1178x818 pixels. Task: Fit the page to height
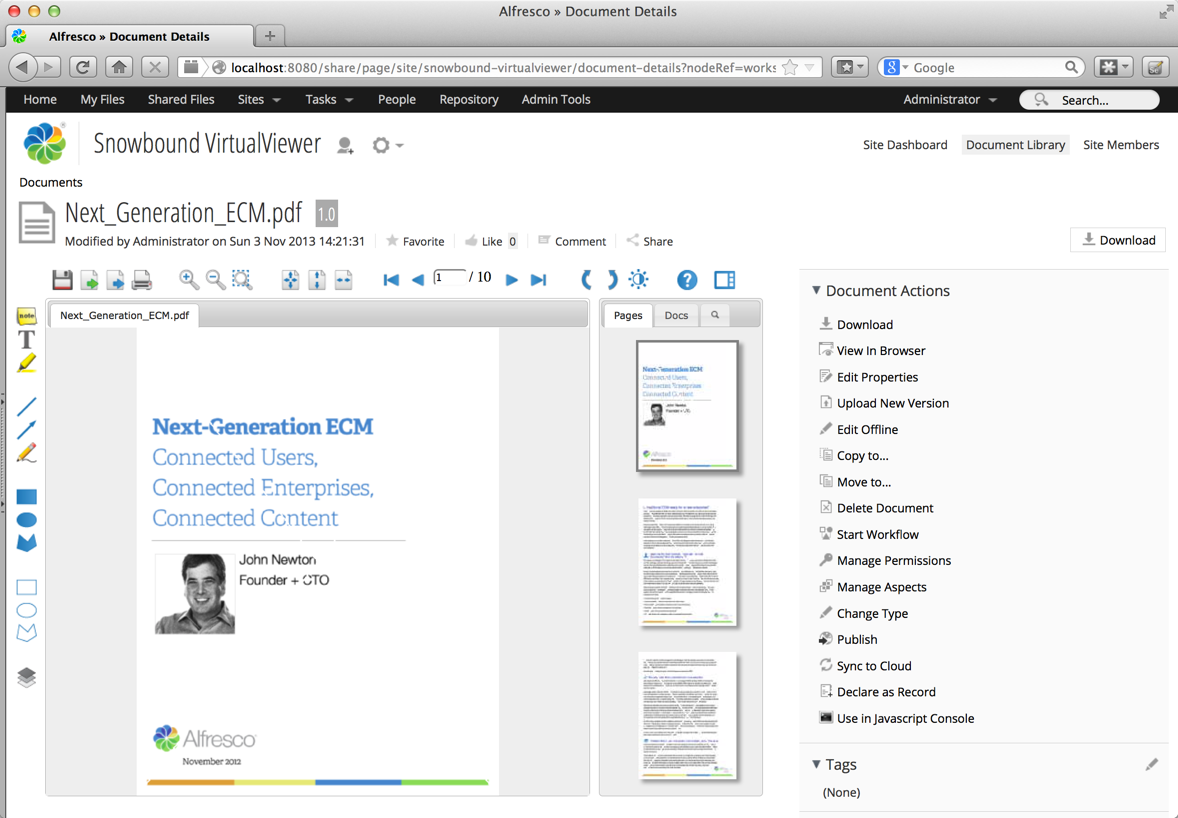coord(317,280)
